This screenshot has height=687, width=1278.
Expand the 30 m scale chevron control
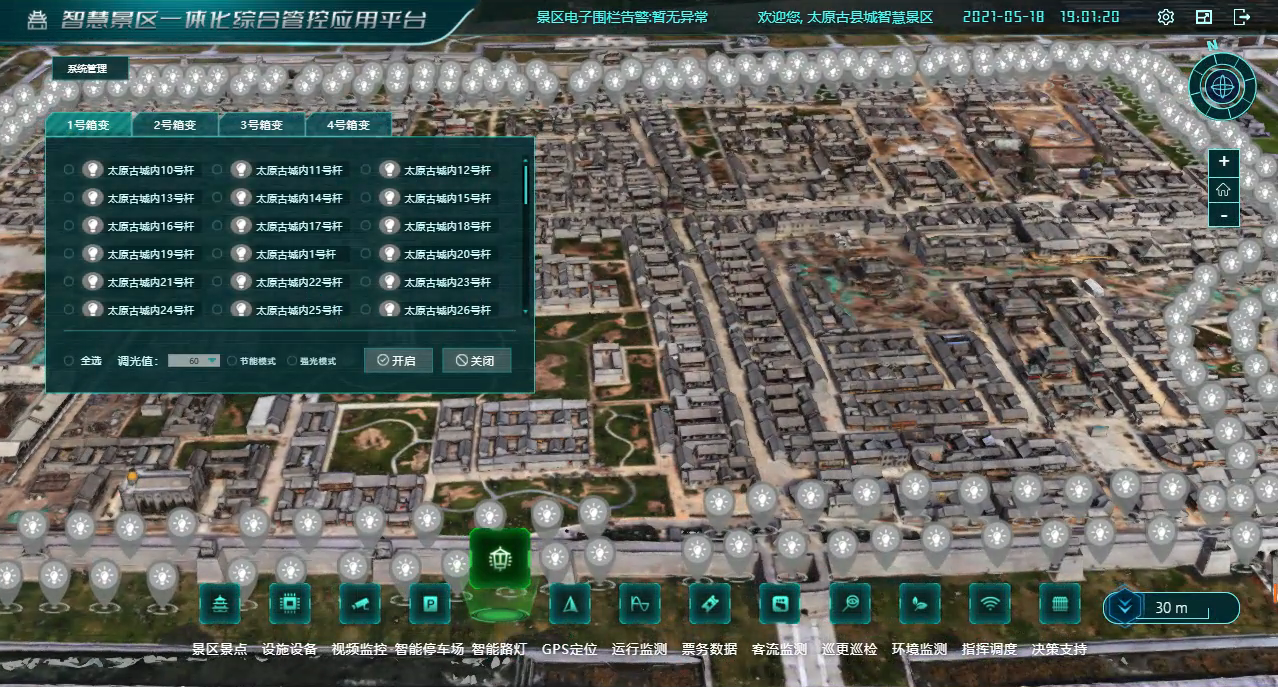click(1127, 607)
